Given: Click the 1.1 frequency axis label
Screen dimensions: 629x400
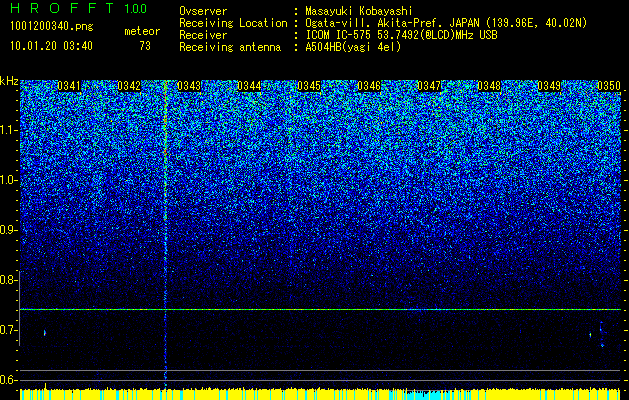Looking at the screenshot, I should (8, 130).
